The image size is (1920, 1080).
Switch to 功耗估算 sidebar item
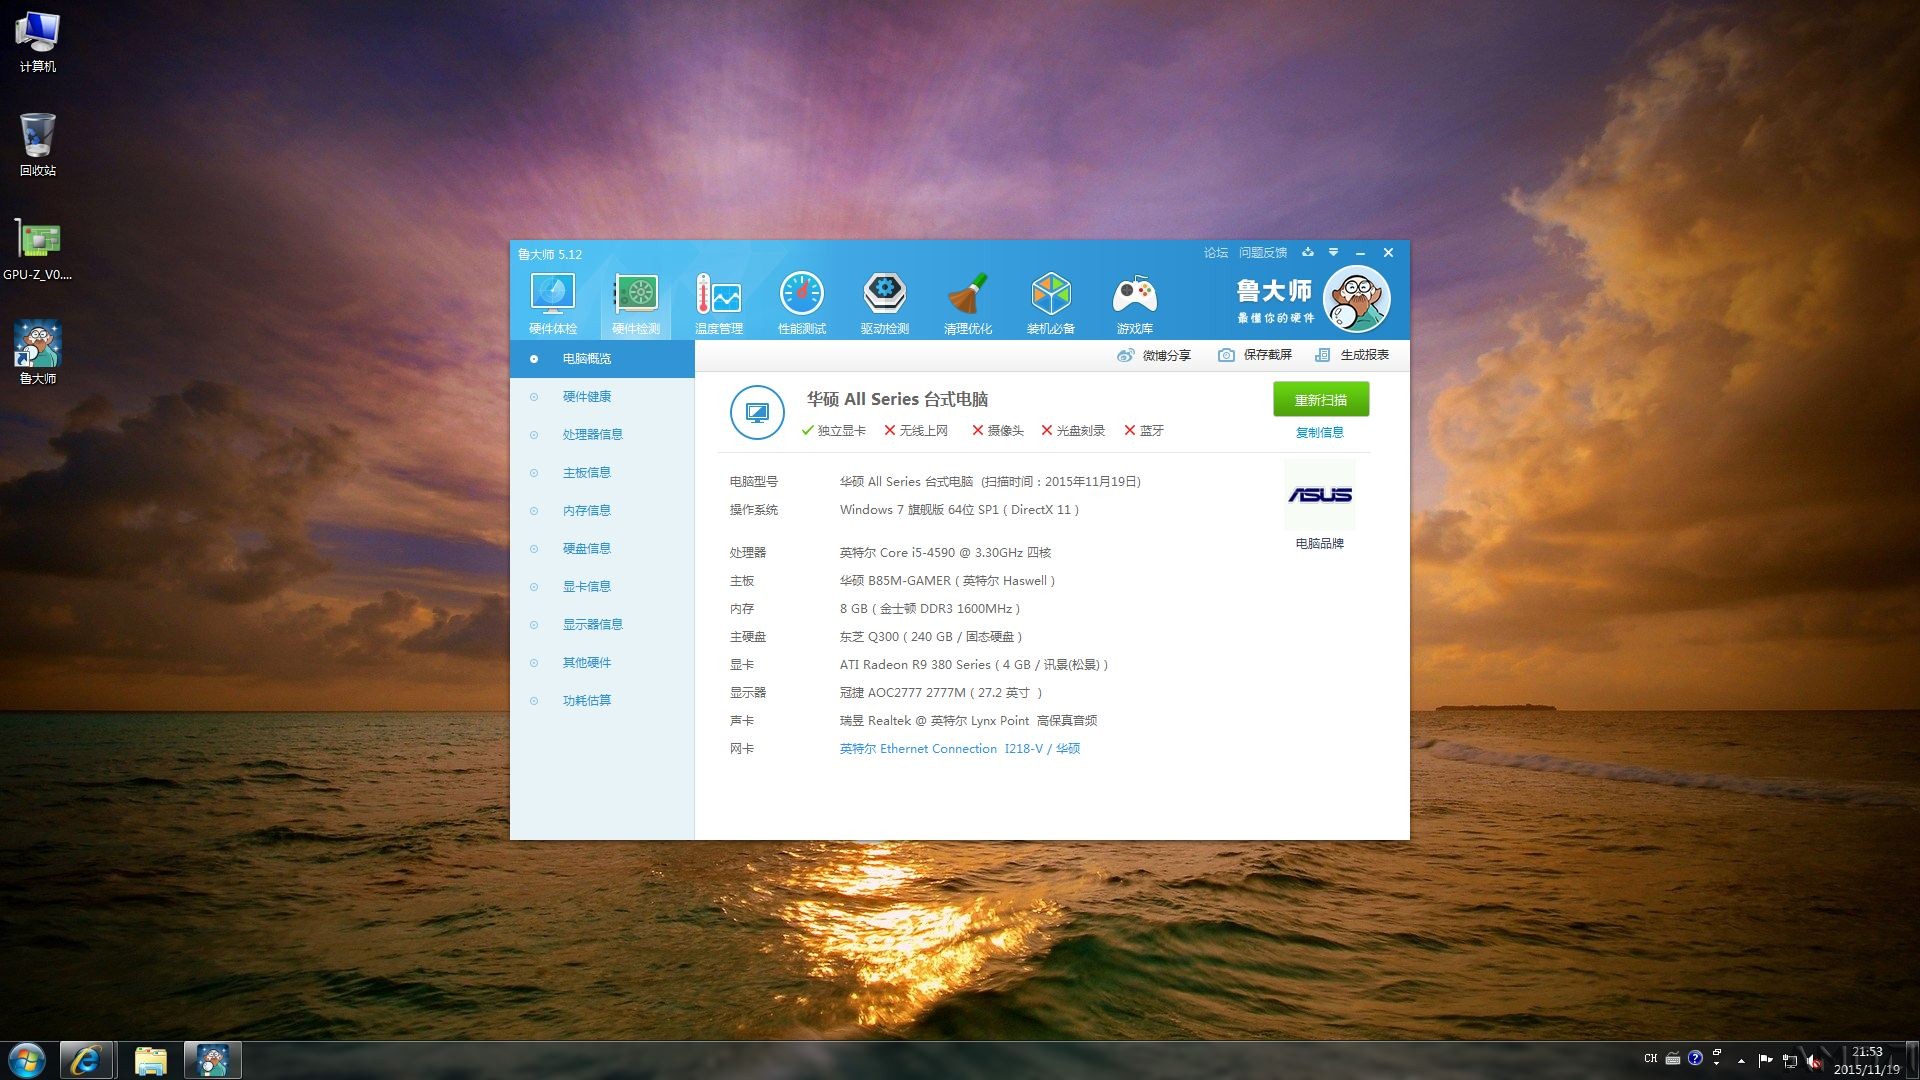point(602,701)
